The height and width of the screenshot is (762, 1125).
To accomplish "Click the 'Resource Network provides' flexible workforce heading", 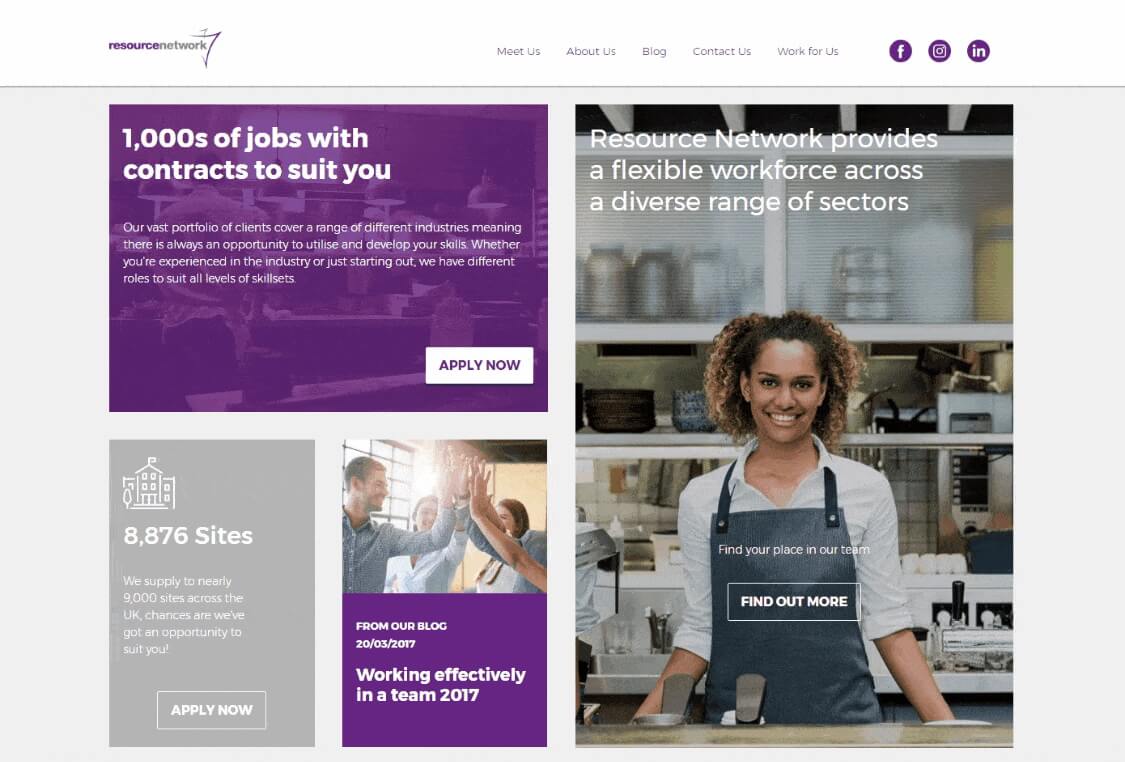I will pos(763,170).
